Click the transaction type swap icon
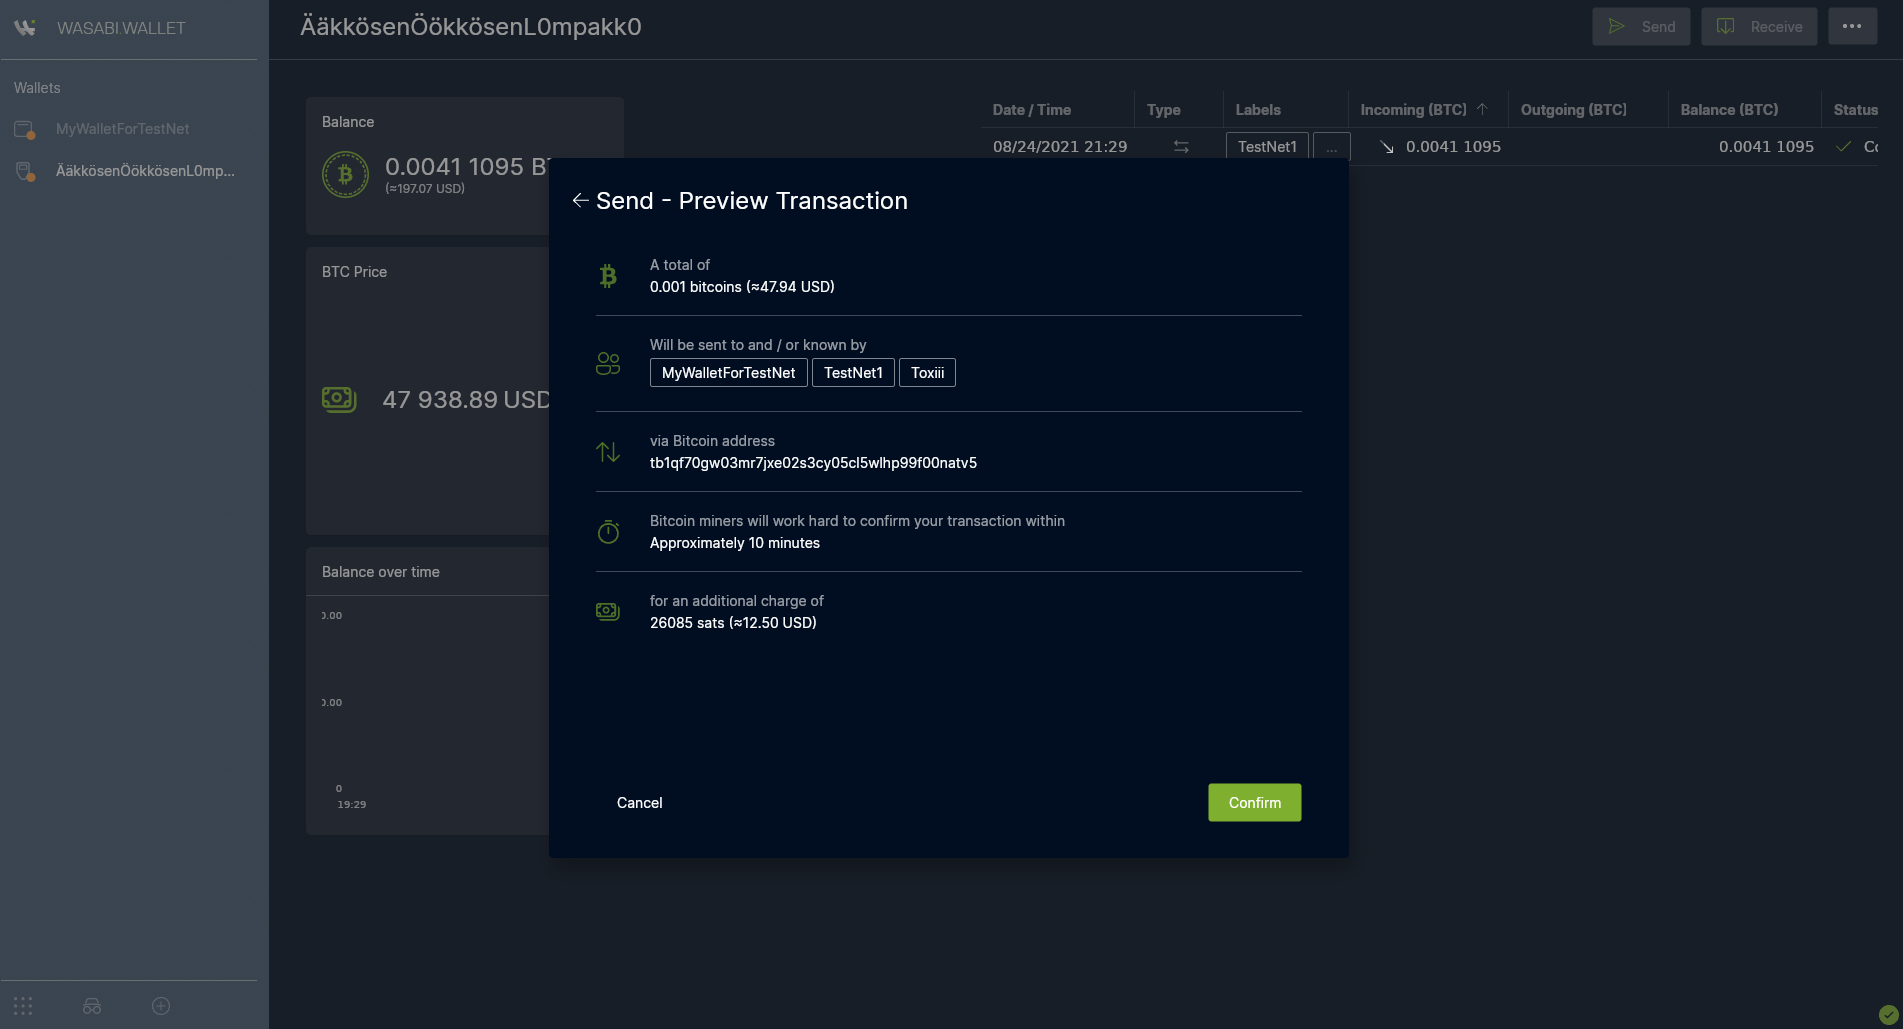This screenshot has height=1029, width=1903. 1181,147
